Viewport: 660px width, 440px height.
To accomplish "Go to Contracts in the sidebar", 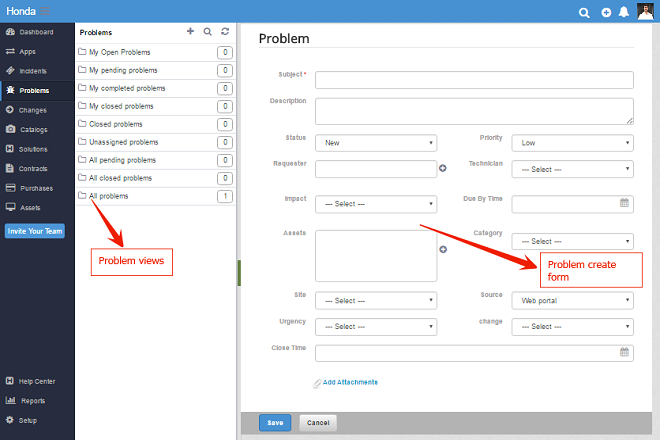I will (37, 168).
